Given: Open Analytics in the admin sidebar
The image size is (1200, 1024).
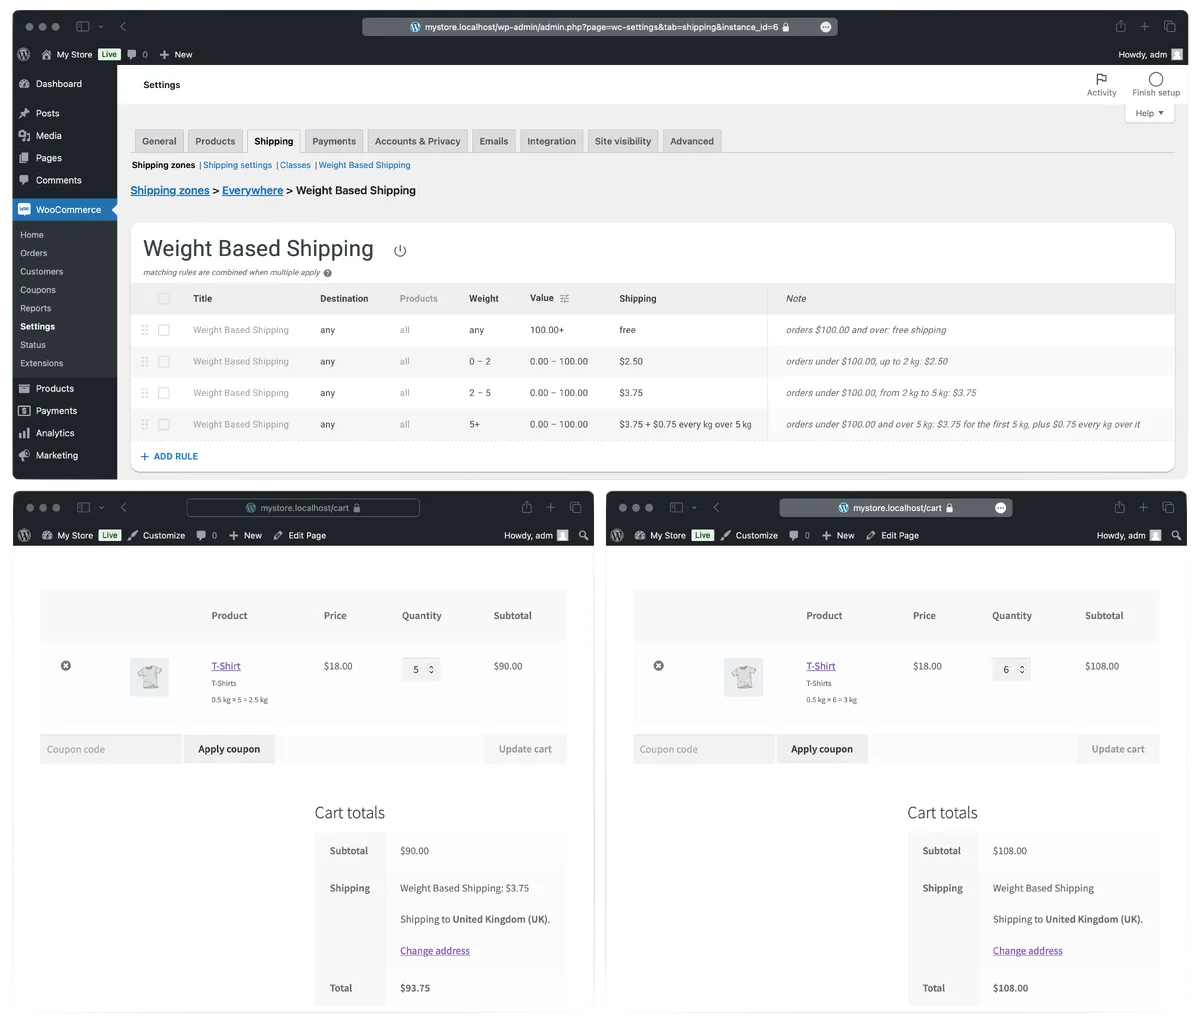Looking at the screenshot, I should [55, 433].
